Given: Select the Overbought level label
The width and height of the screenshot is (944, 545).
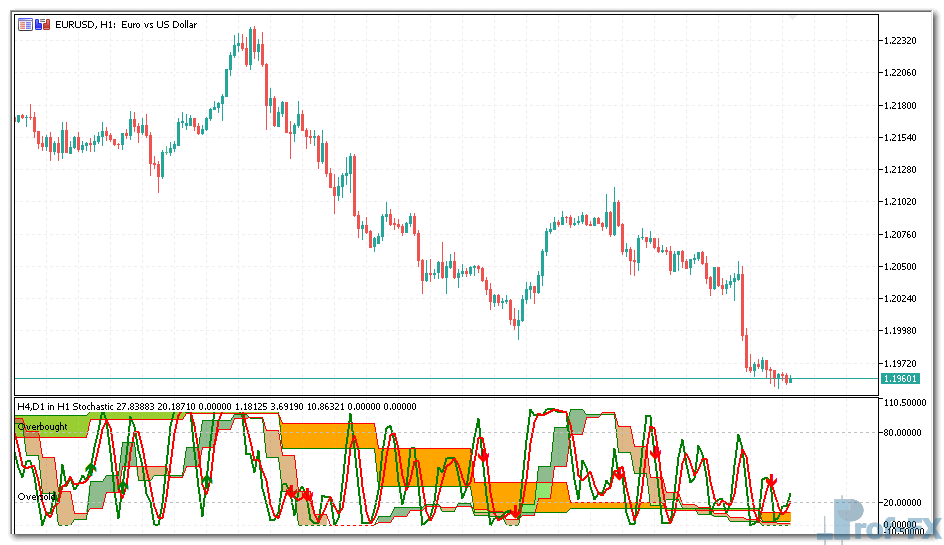Looking at the screenshot, I should [x=40, y=426].
